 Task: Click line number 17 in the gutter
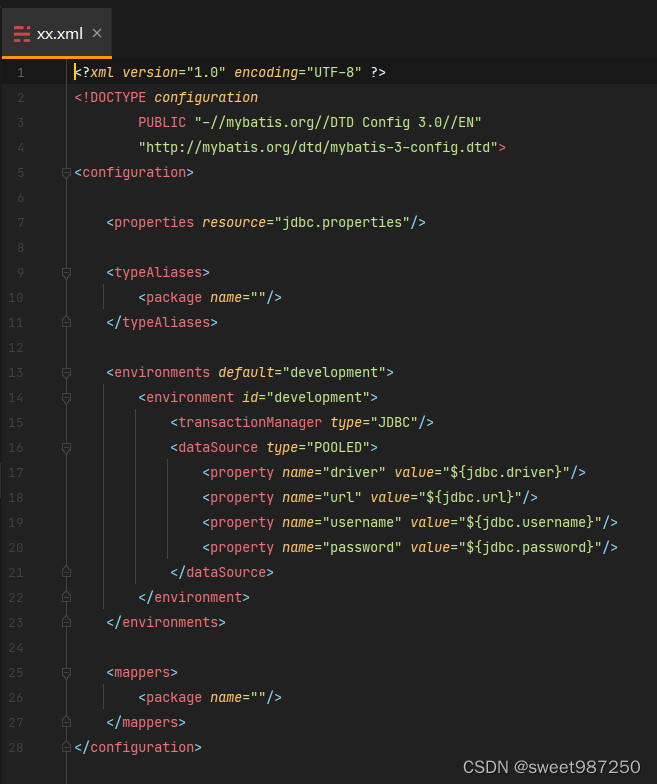[16, 473]
